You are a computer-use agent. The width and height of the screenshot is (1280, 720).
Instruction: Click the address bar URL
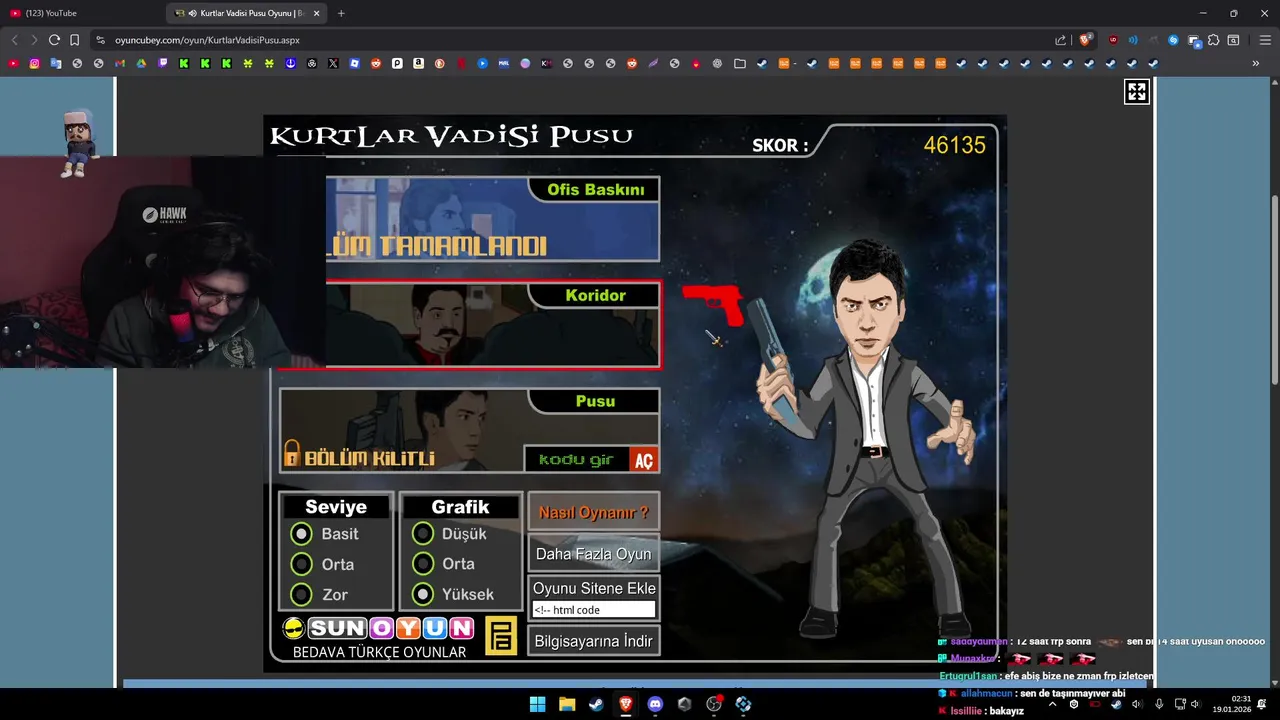[x=207, y=40]
